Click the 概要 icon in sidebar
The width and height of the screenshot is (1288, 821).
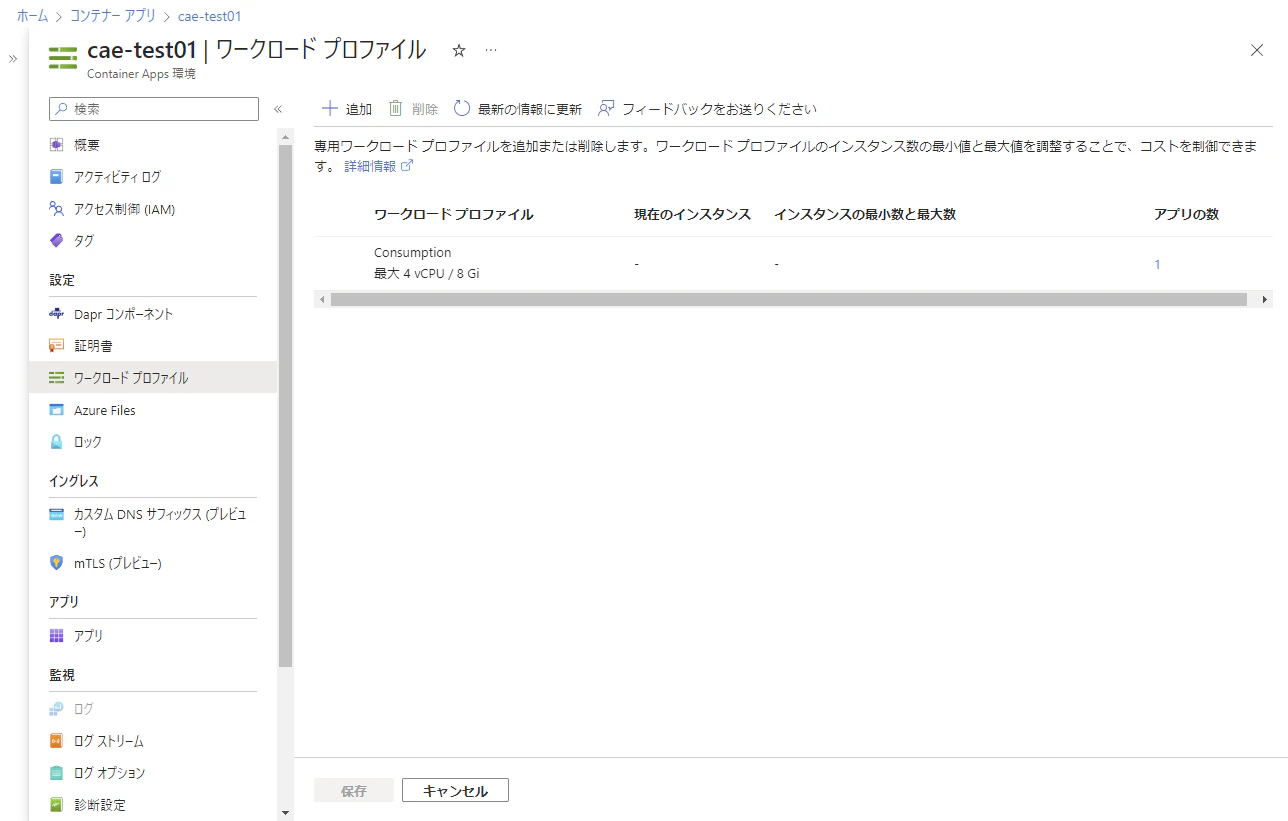57,145
